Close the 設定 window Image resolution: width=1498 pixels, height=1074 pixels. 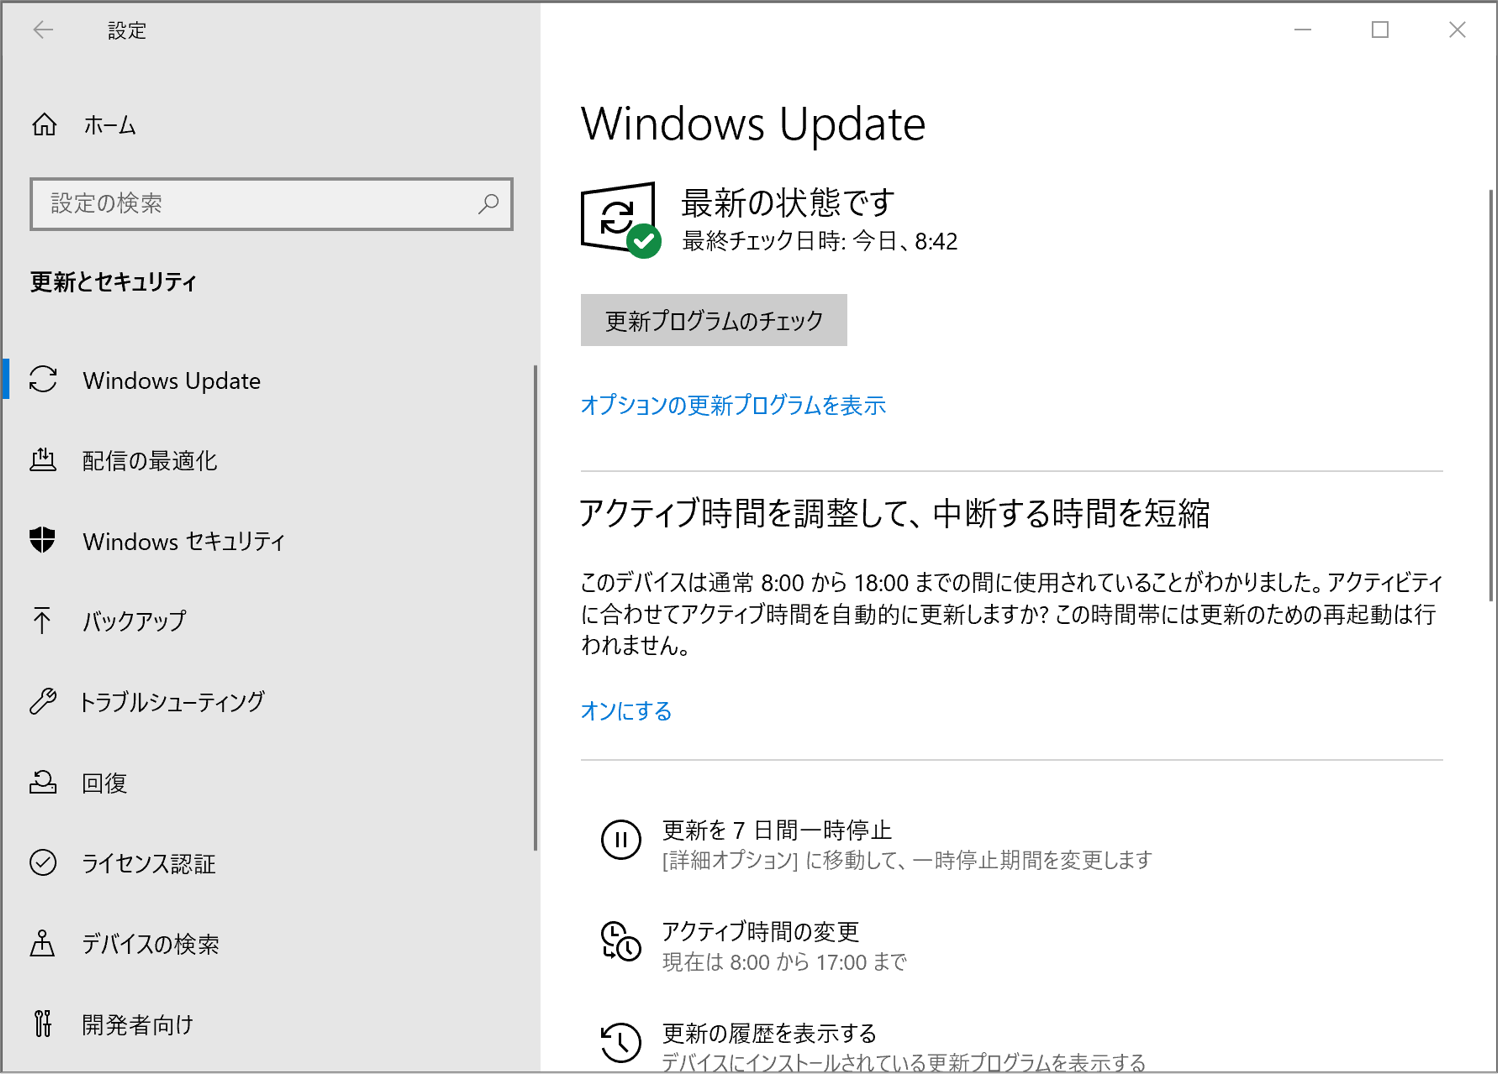[x=1457, y=30]
